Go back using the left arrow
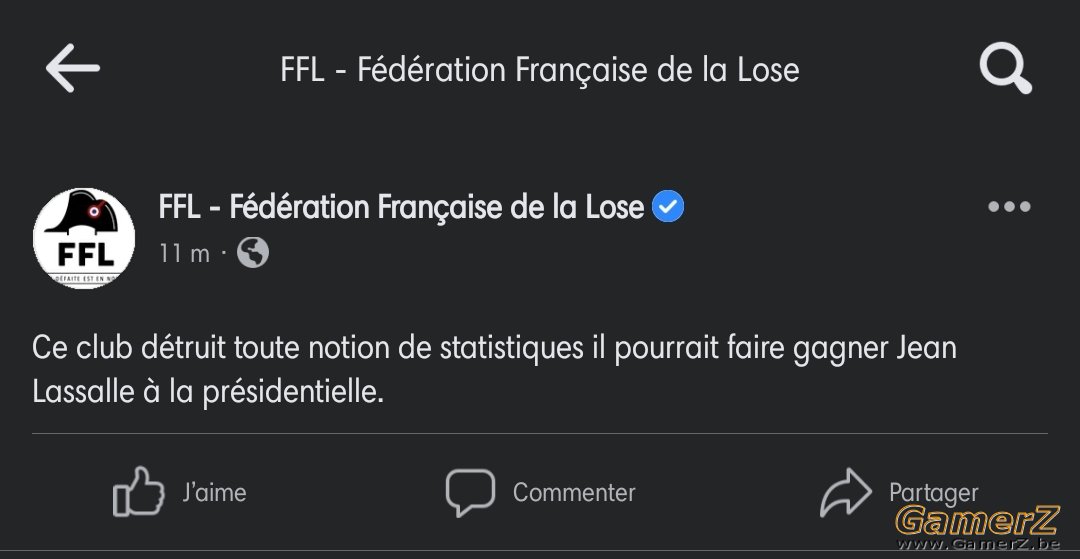Screen dimensions: 1080x559 [72, 68]
